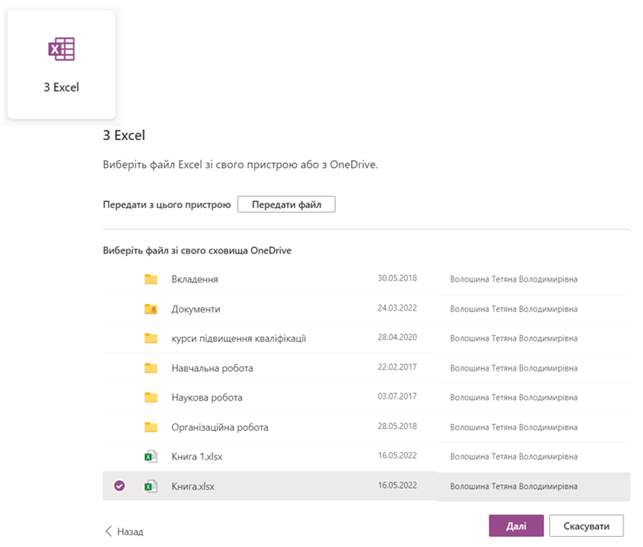Click the Навчальна робота folder icon
643x547 pixels.
[152, 368]
